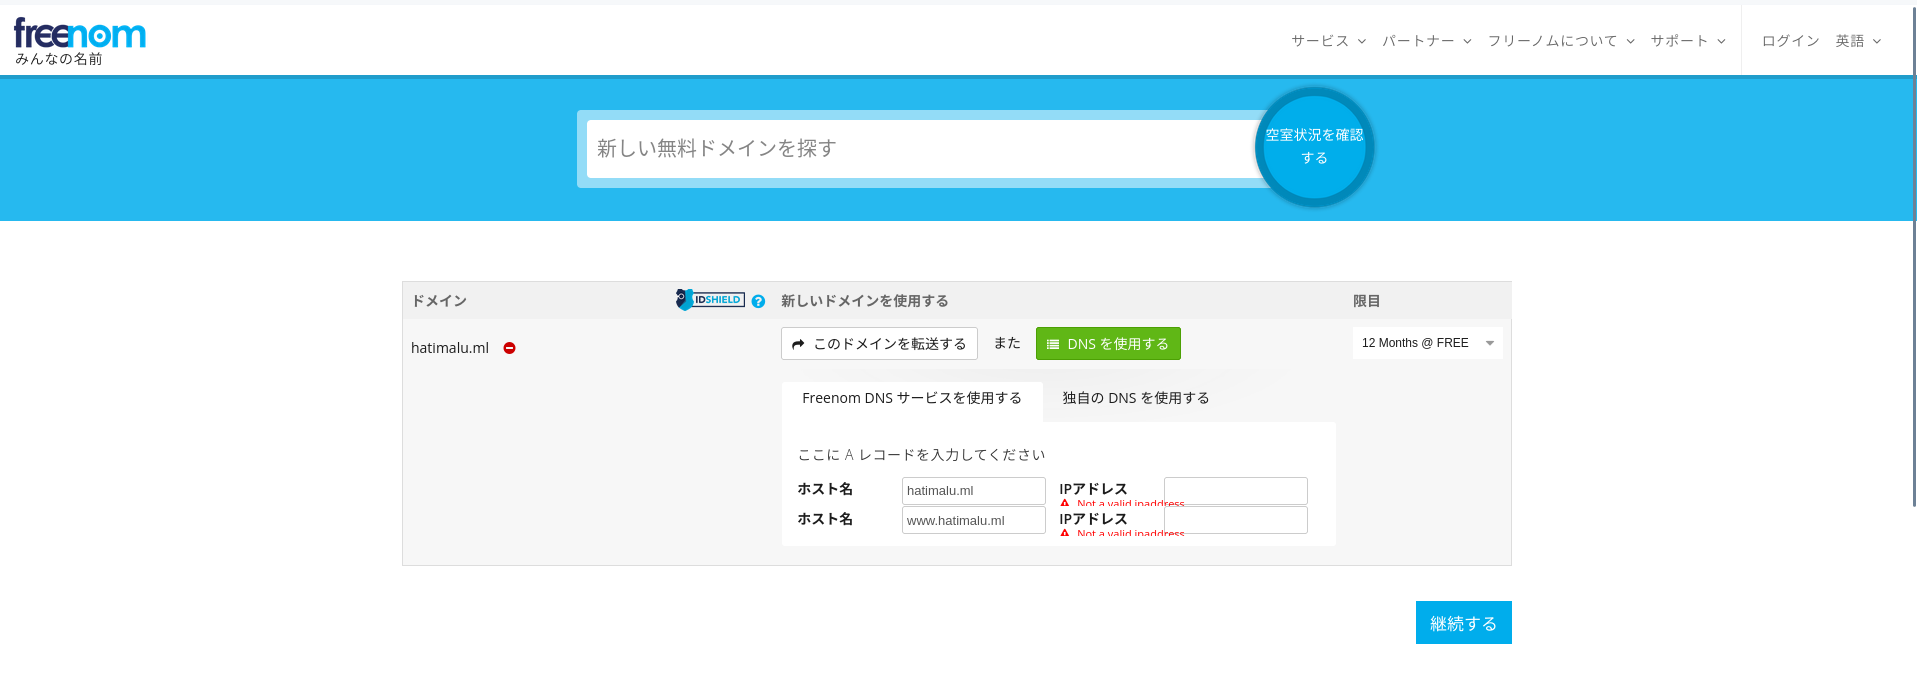The width and height of the screenshot is (1917, 678).
Task: Click the hatimalu.ml hostname field
Action: tap(973, 491)
